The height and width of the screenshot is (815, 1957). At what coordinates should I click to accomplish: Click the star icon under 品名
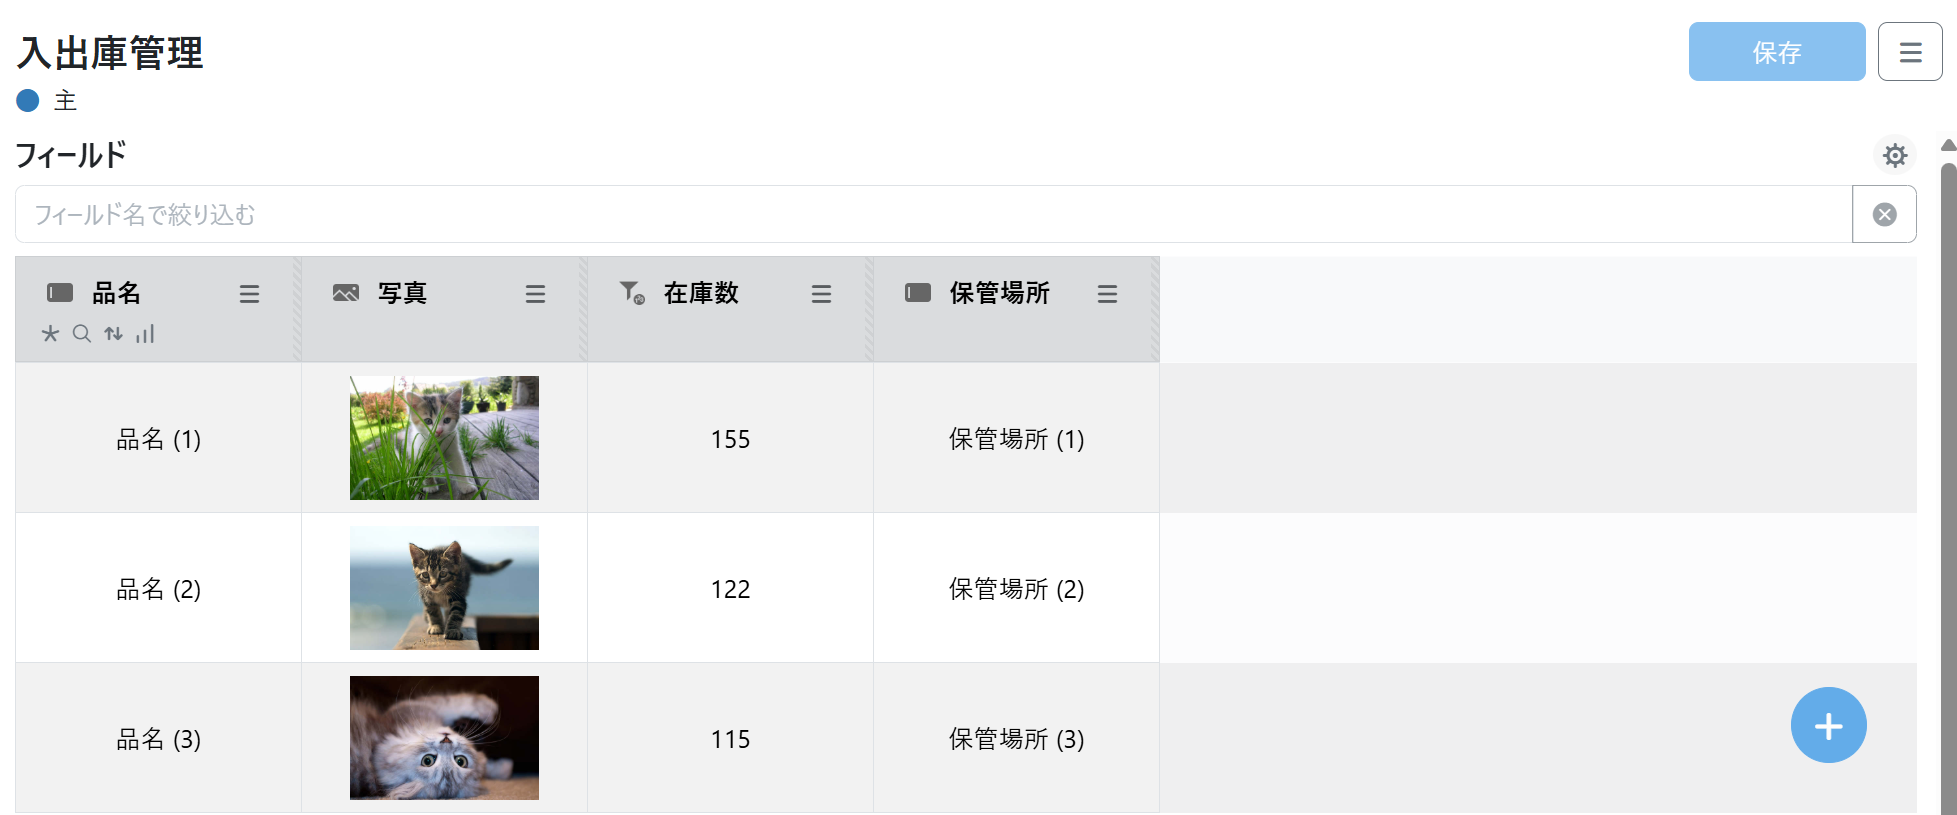click(50, 334)
